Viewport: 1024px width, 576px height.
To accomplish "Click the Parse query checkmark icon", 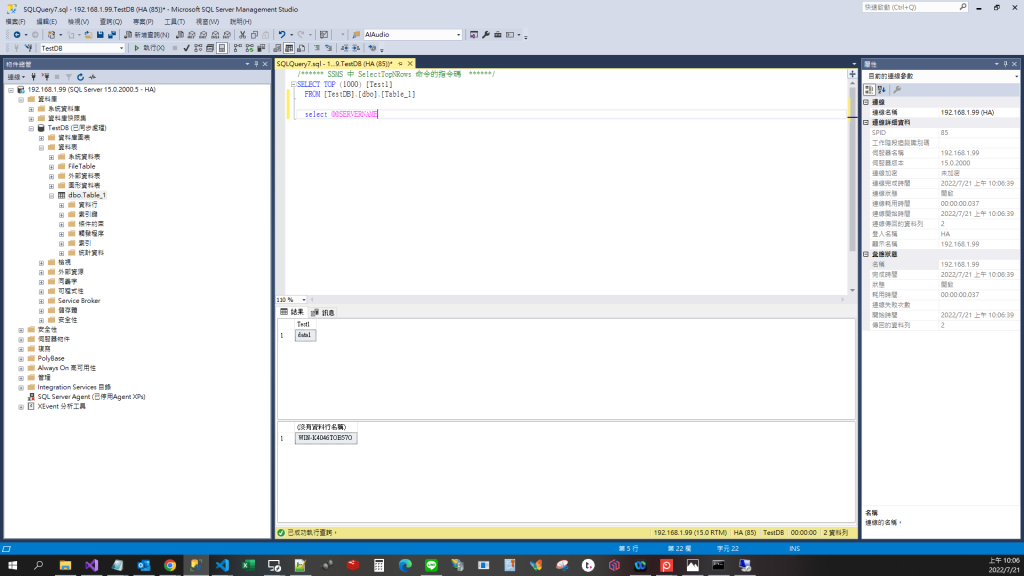I will 187,48.
